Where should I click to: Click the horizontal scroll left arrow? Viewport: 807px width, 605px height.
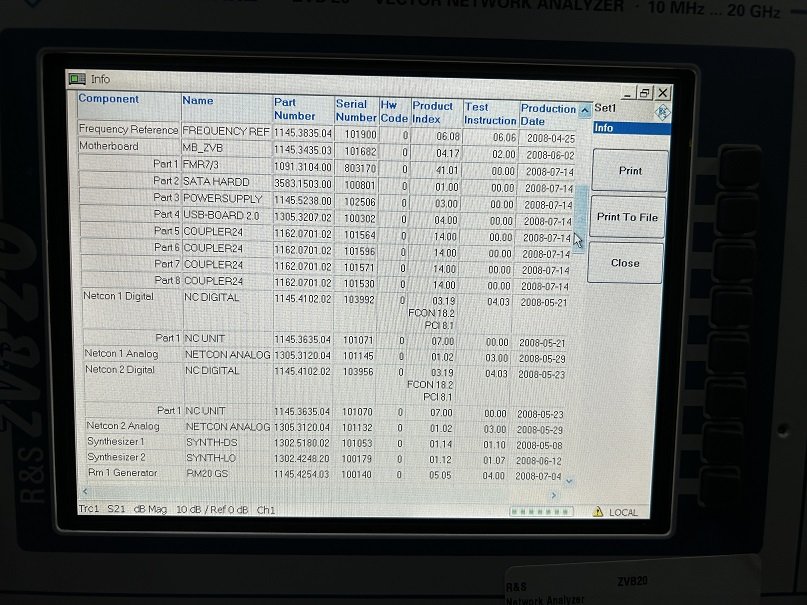(85, 491)
